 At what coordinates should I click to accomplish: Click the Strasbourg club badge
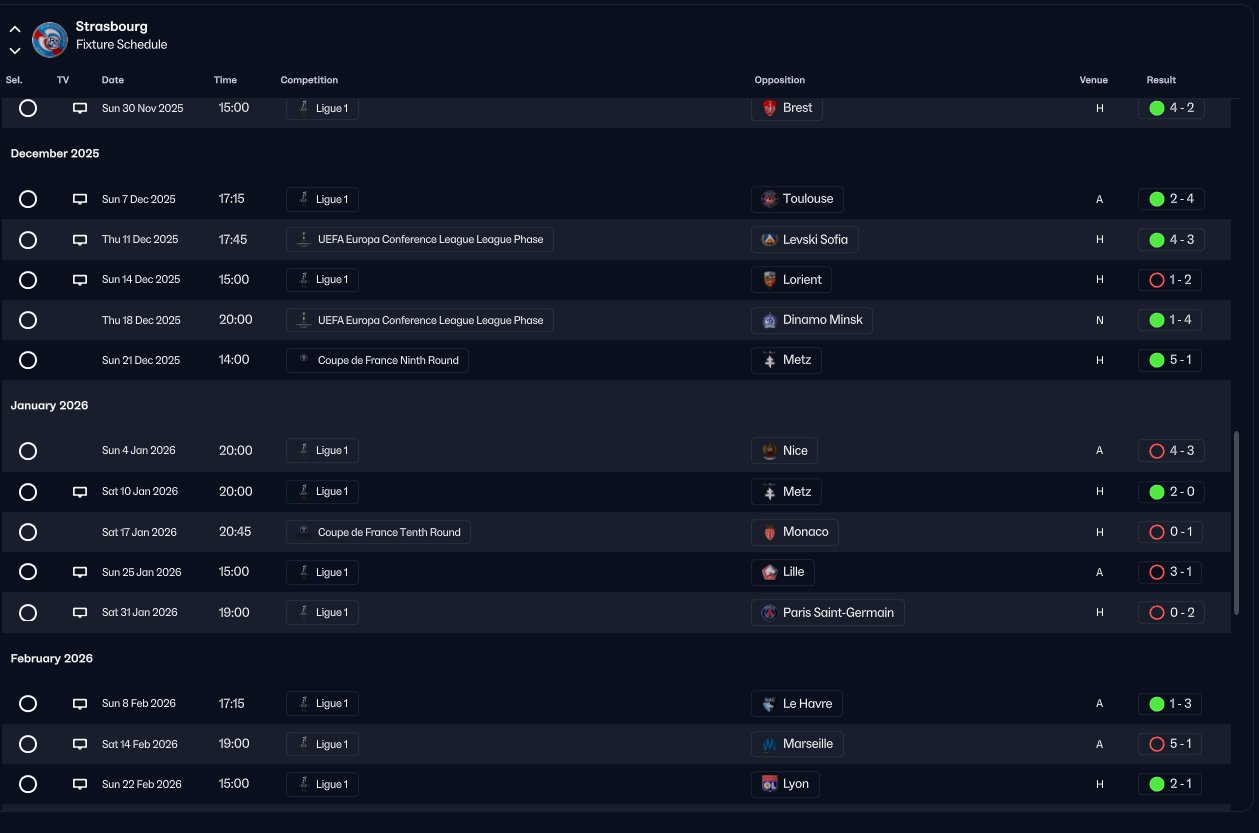50,39
